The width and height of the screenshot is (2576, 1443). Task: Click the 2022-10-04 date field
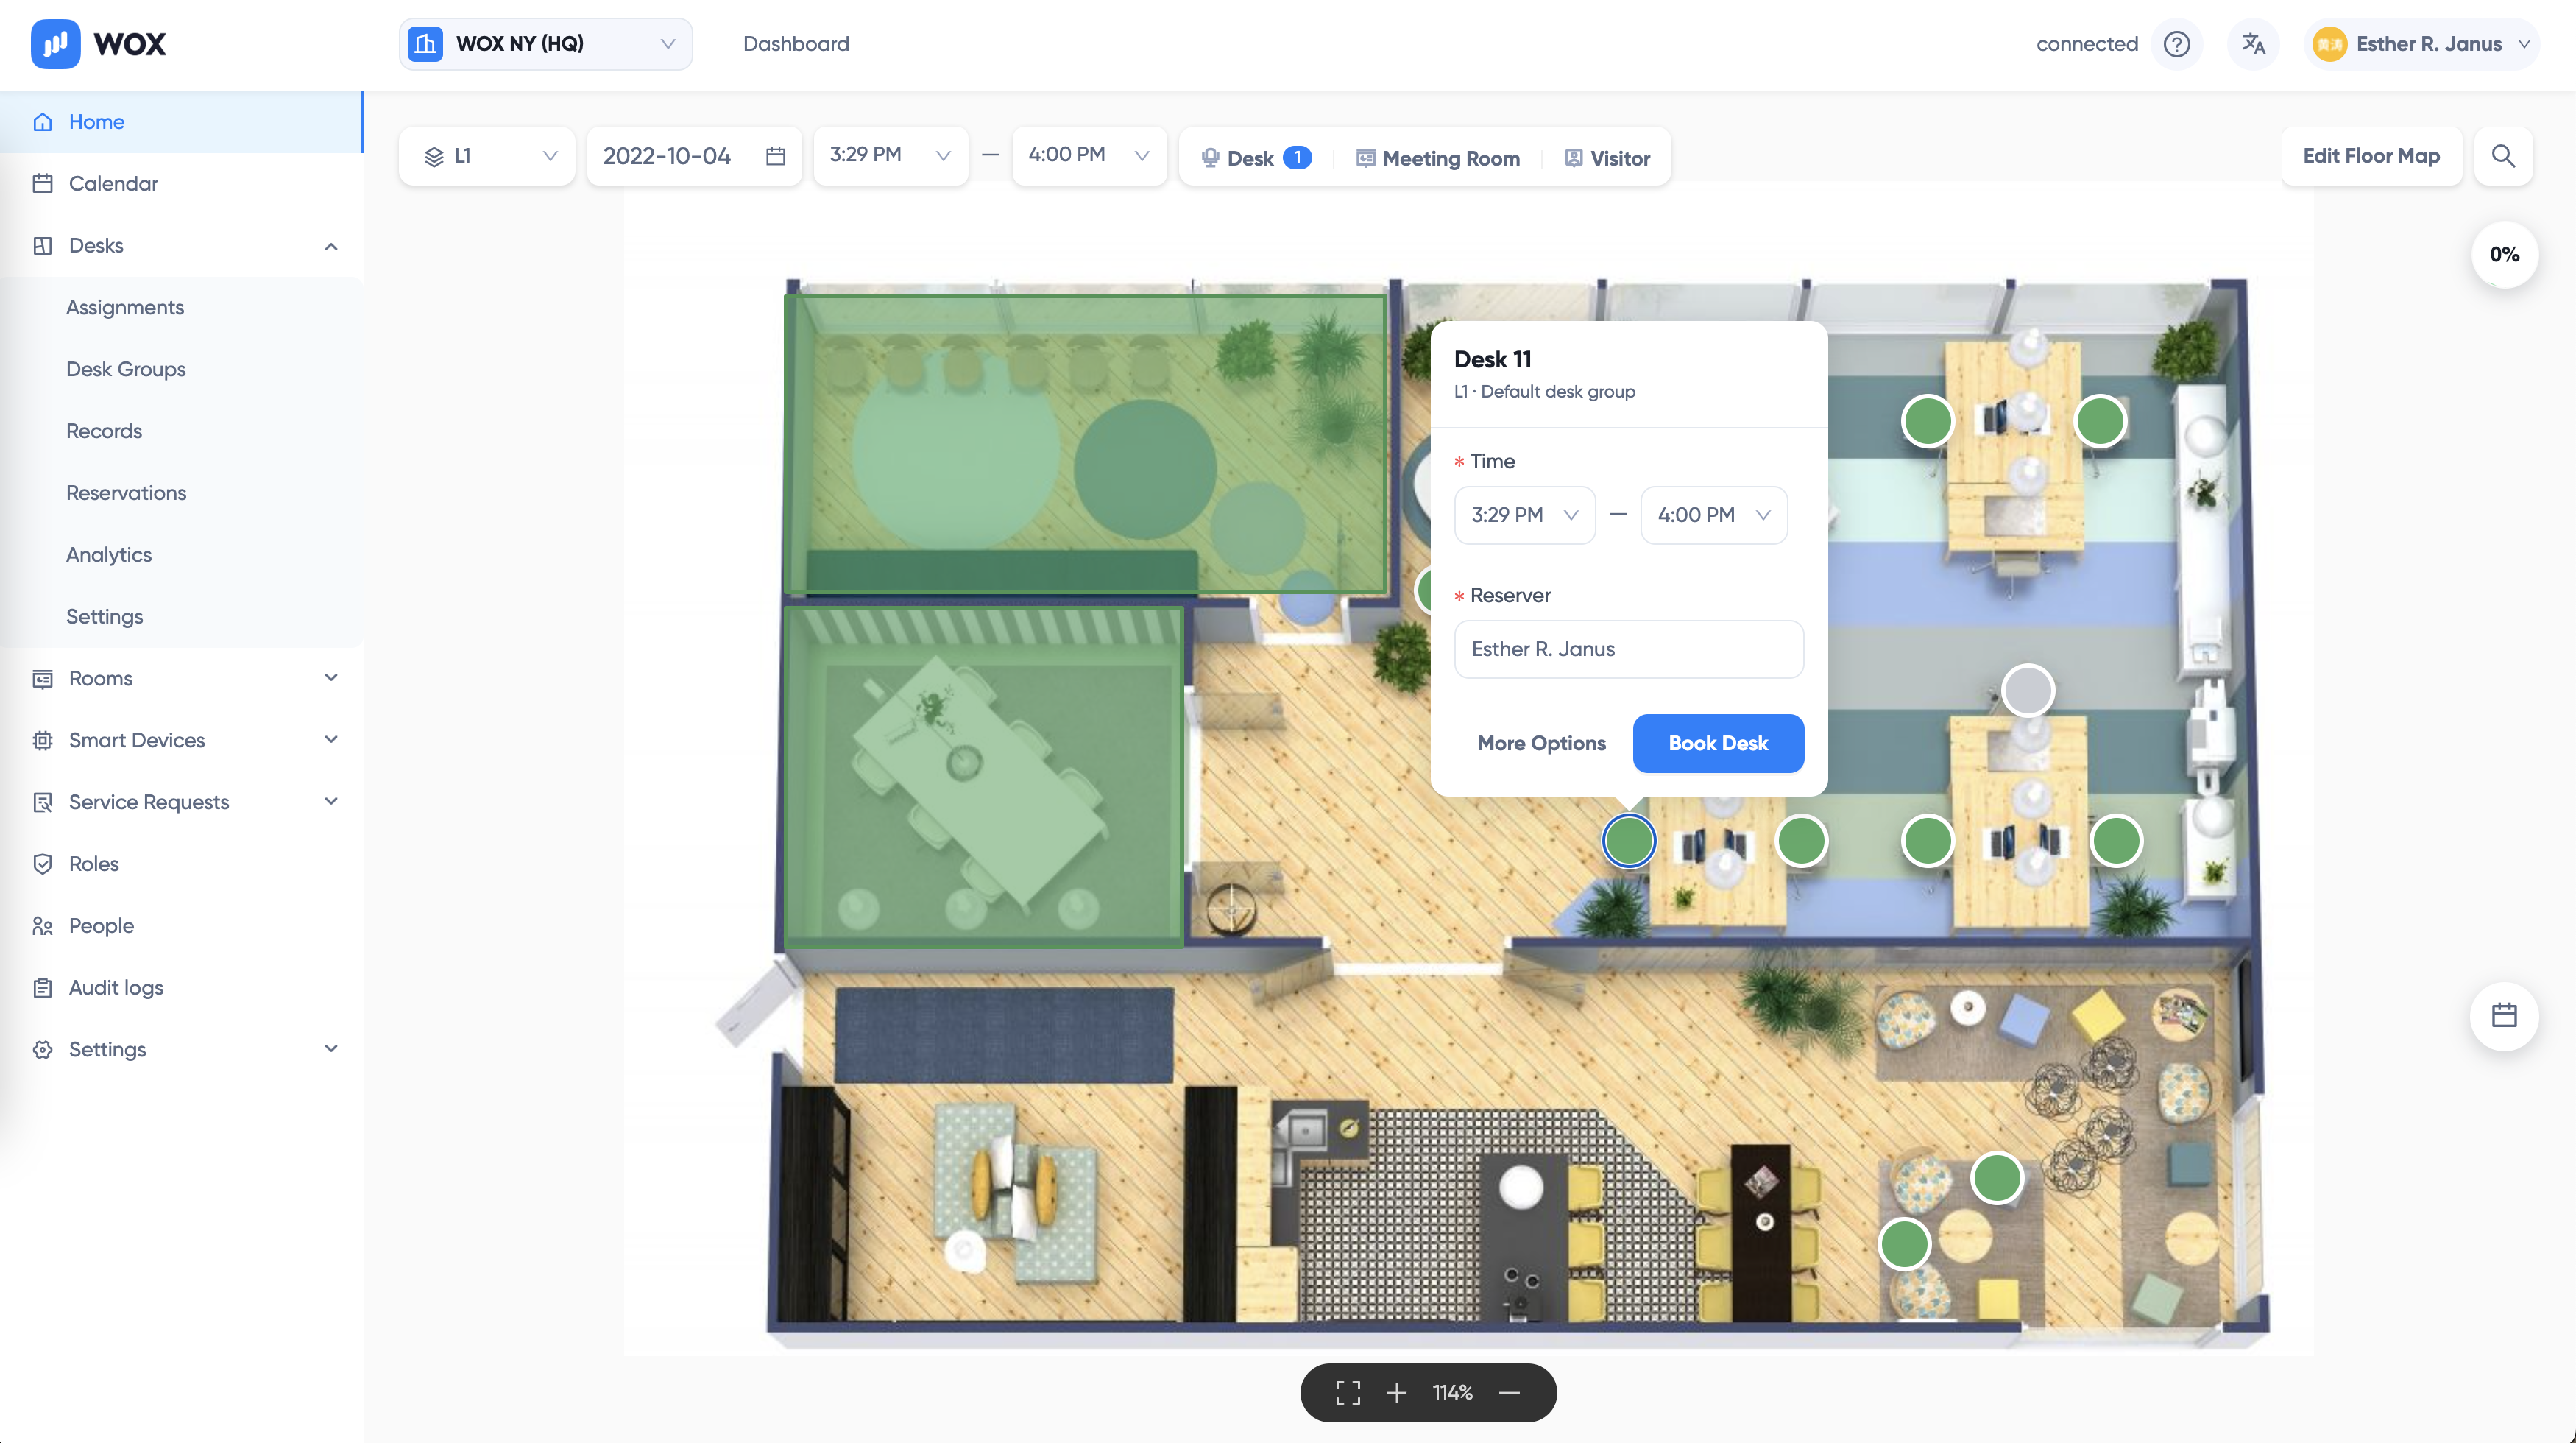(694, 156)
